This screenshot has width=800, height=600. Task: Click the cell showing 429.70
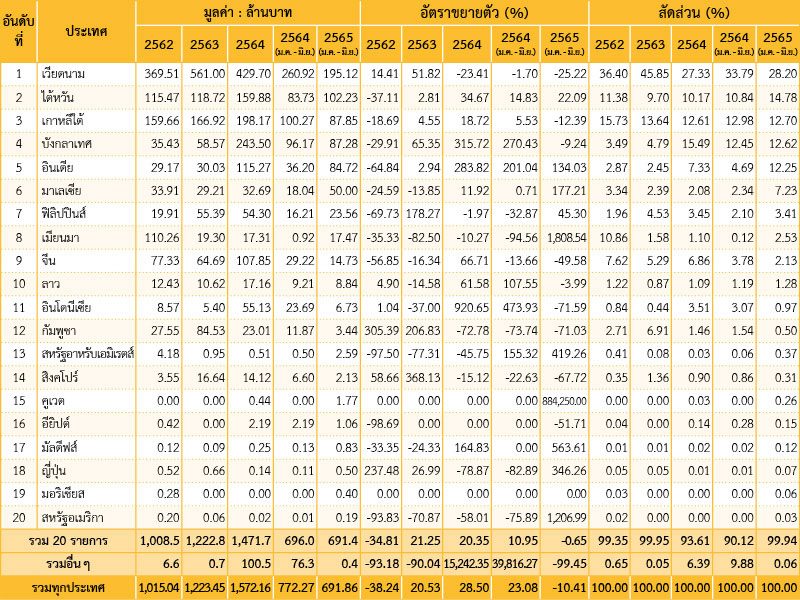(254, 73)
